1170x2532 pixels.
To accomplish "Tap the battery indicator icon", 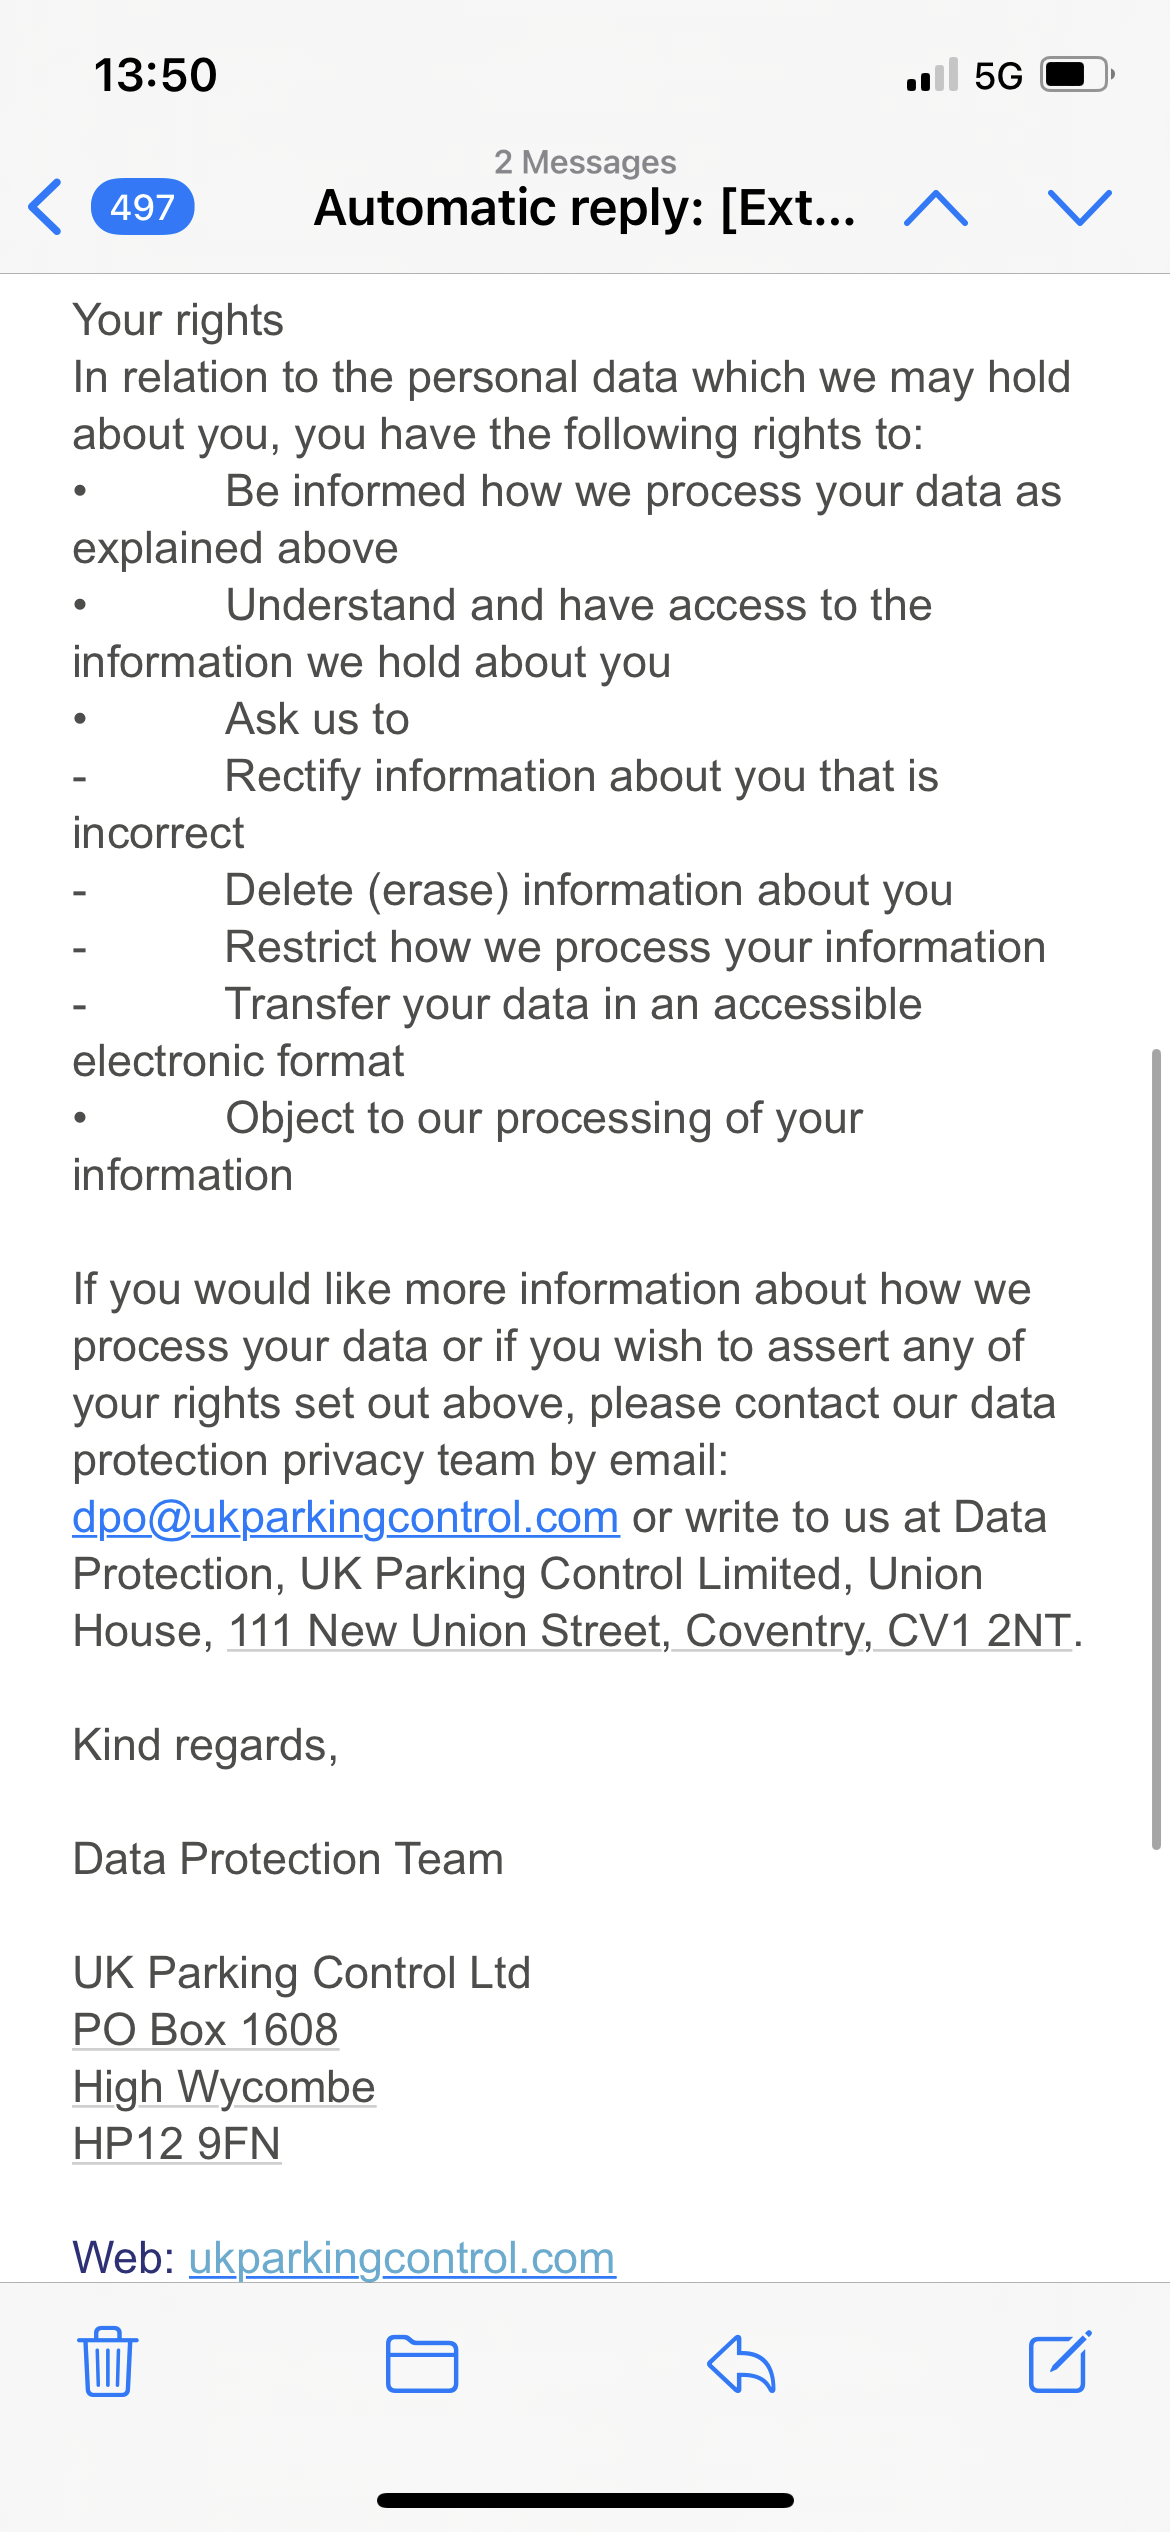I will 1076,75.
